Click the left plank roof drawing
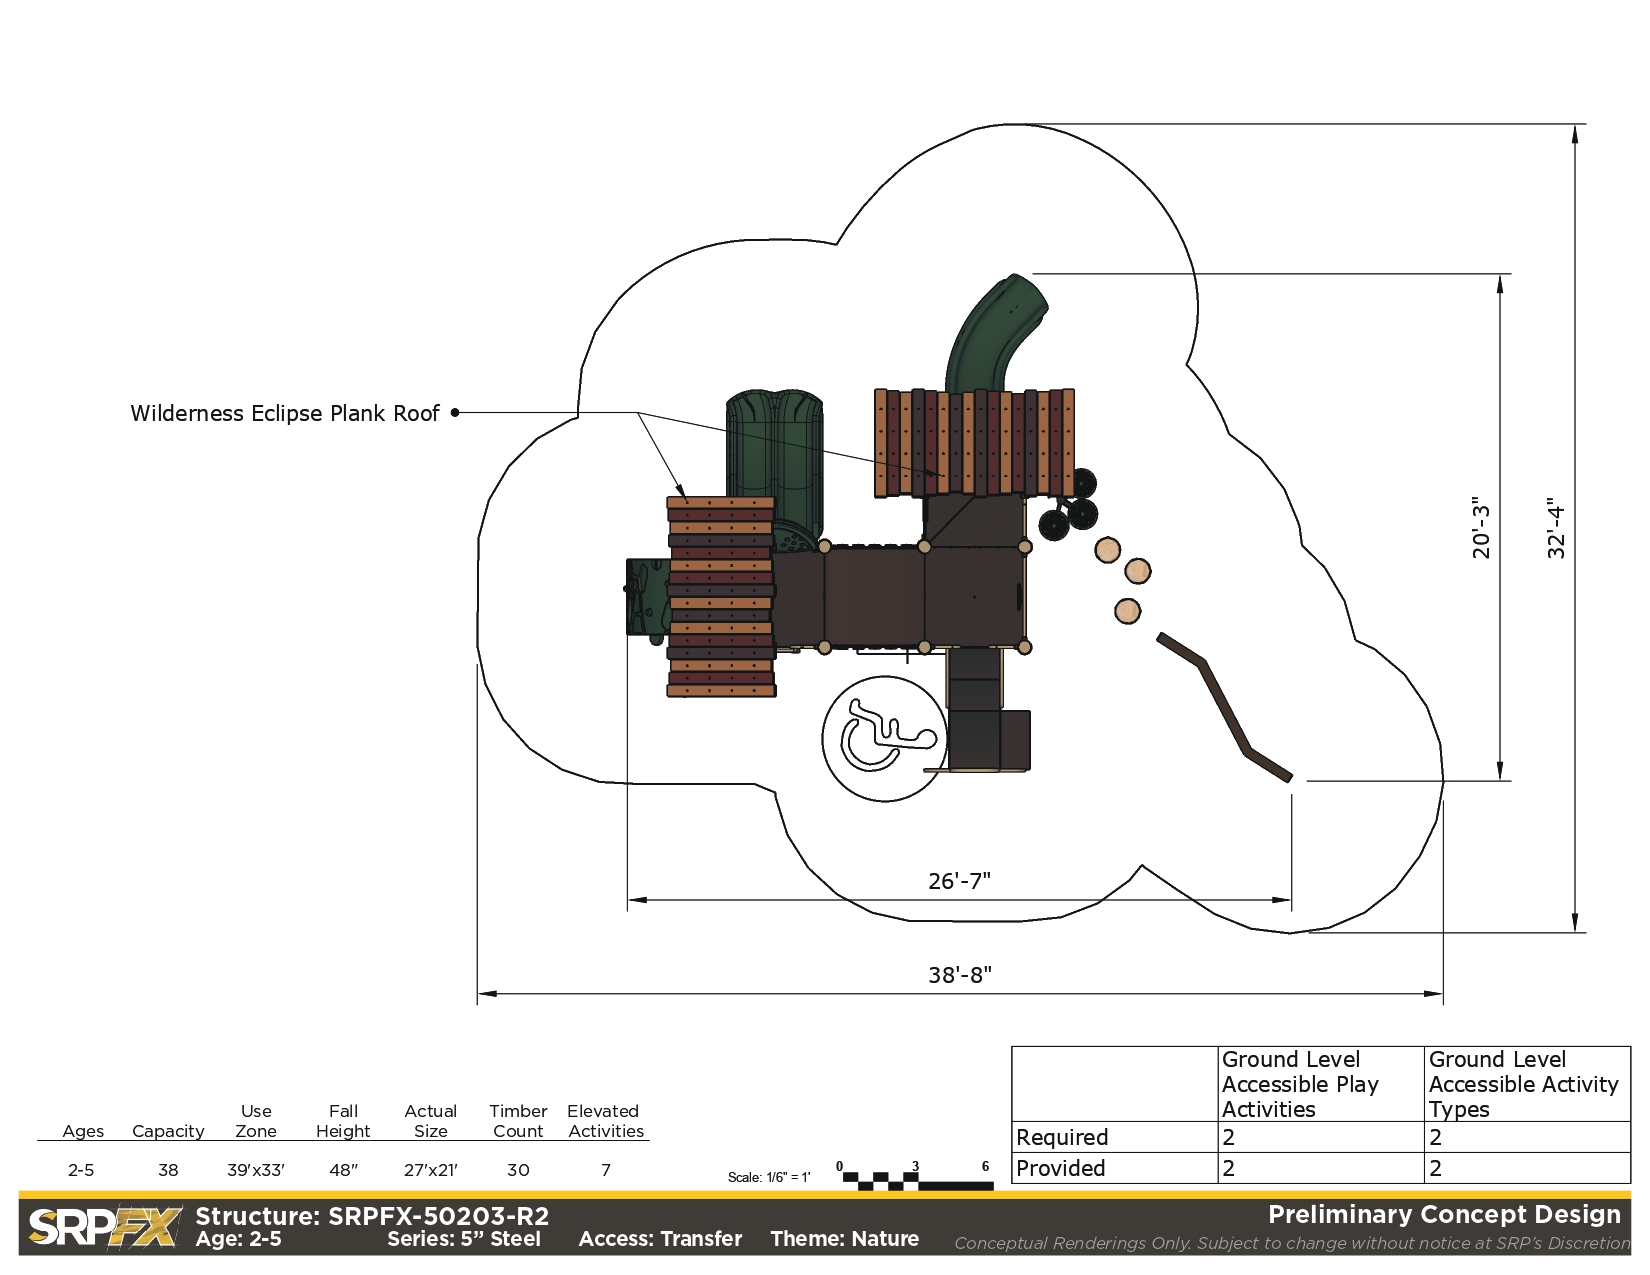 click(x=721, y=597)
